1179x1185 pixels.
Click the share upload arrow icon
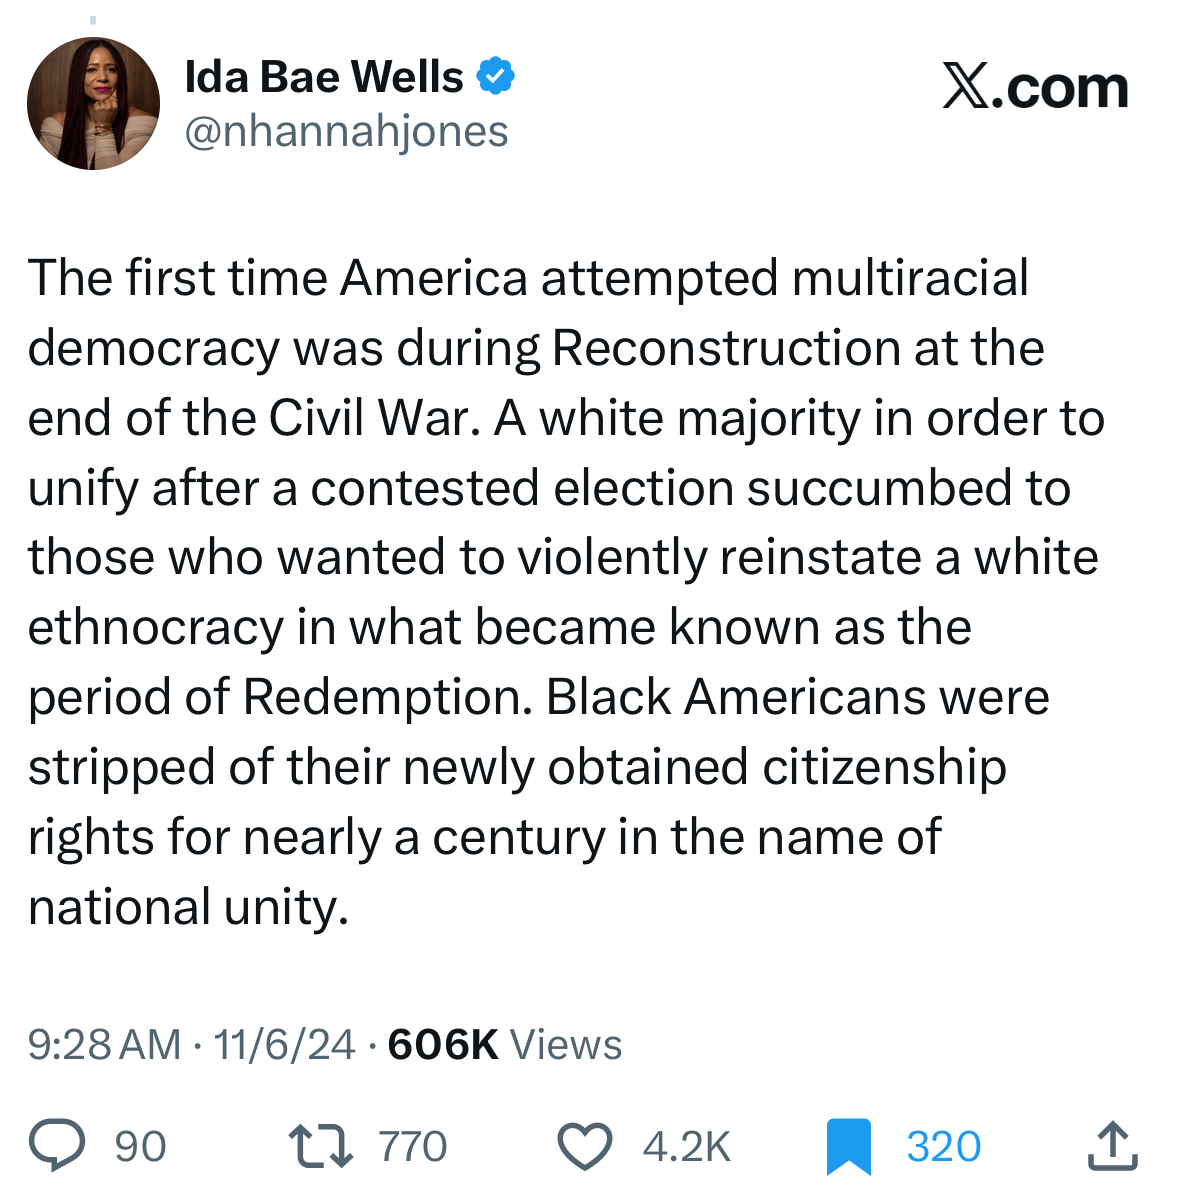pos(1112,1146)
